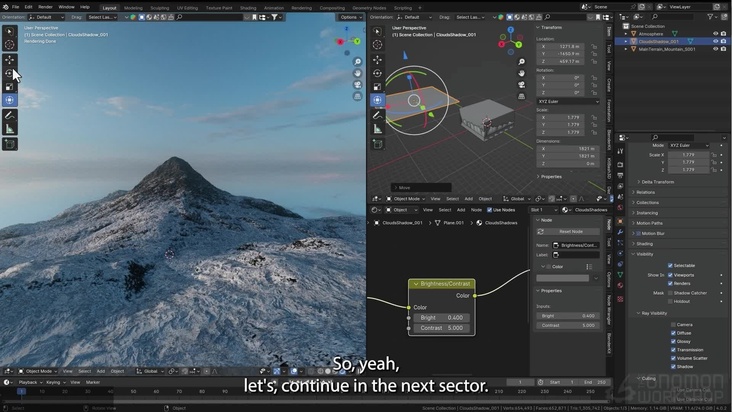Select the Scale tool in left viewport toolbar
This screenshot has width=732, height=412.
(9, 87)
